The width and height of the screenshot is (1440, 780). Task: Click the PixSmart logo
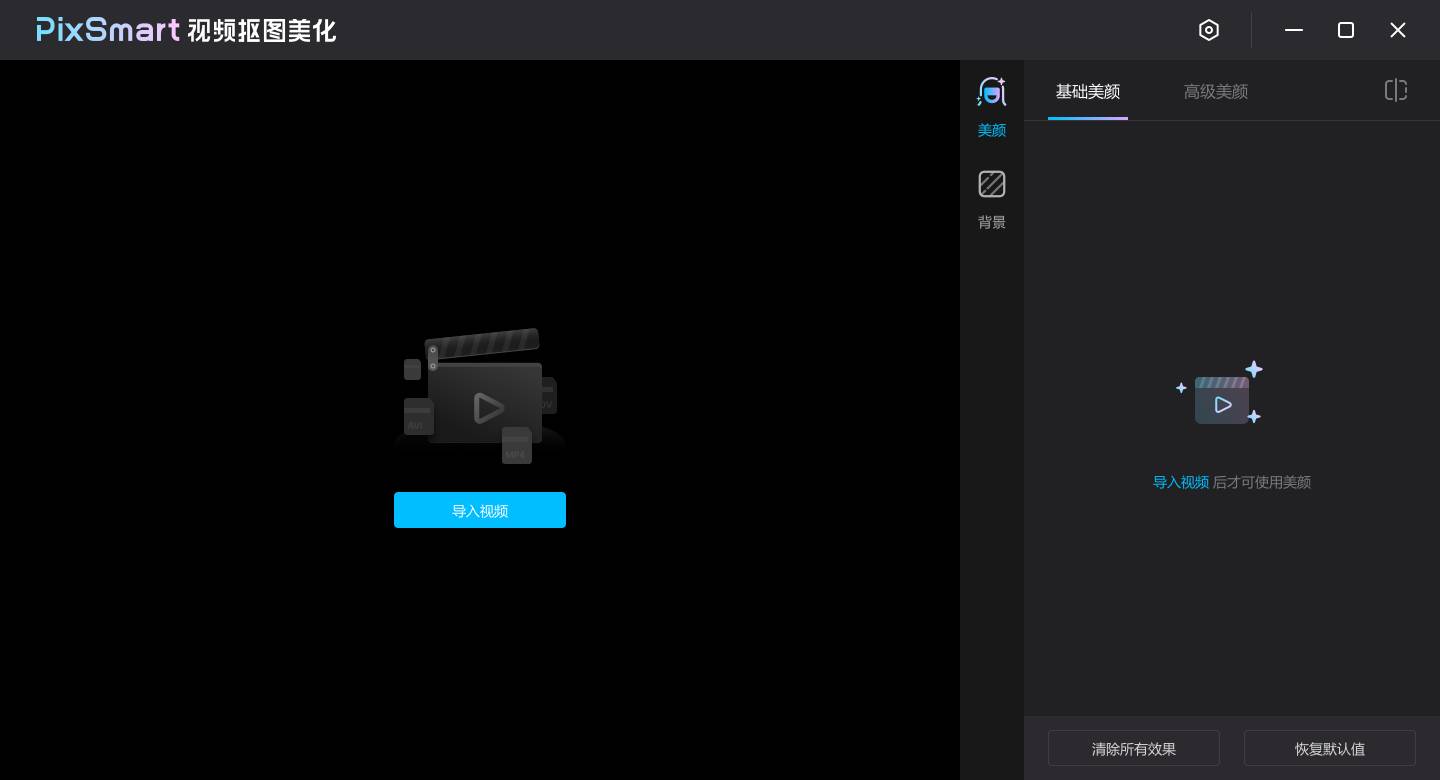point(107,30)
